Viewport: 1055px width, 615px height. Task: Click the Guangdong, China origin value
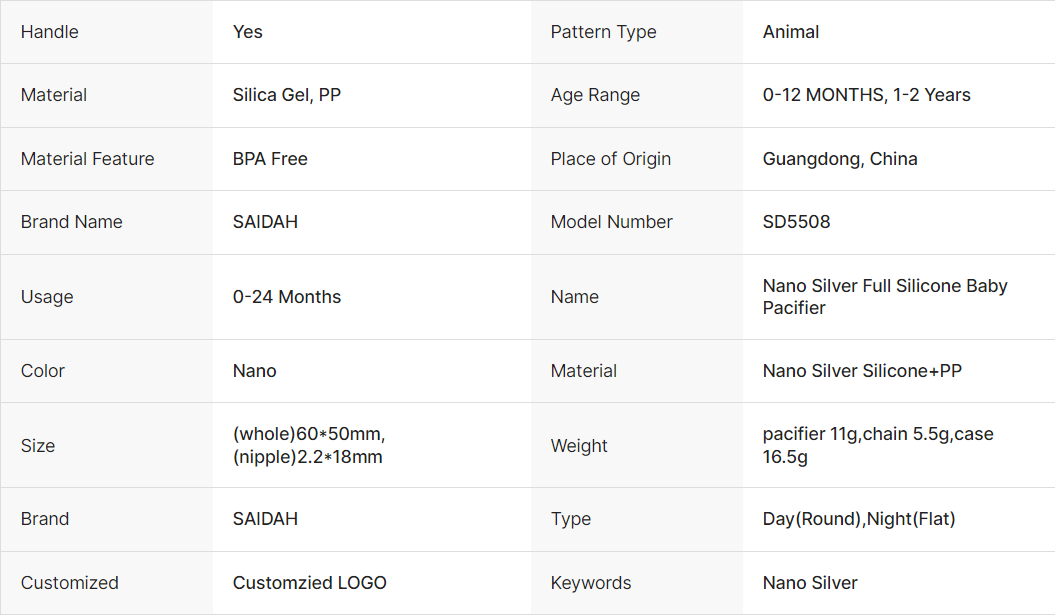[x=839, y=159]
